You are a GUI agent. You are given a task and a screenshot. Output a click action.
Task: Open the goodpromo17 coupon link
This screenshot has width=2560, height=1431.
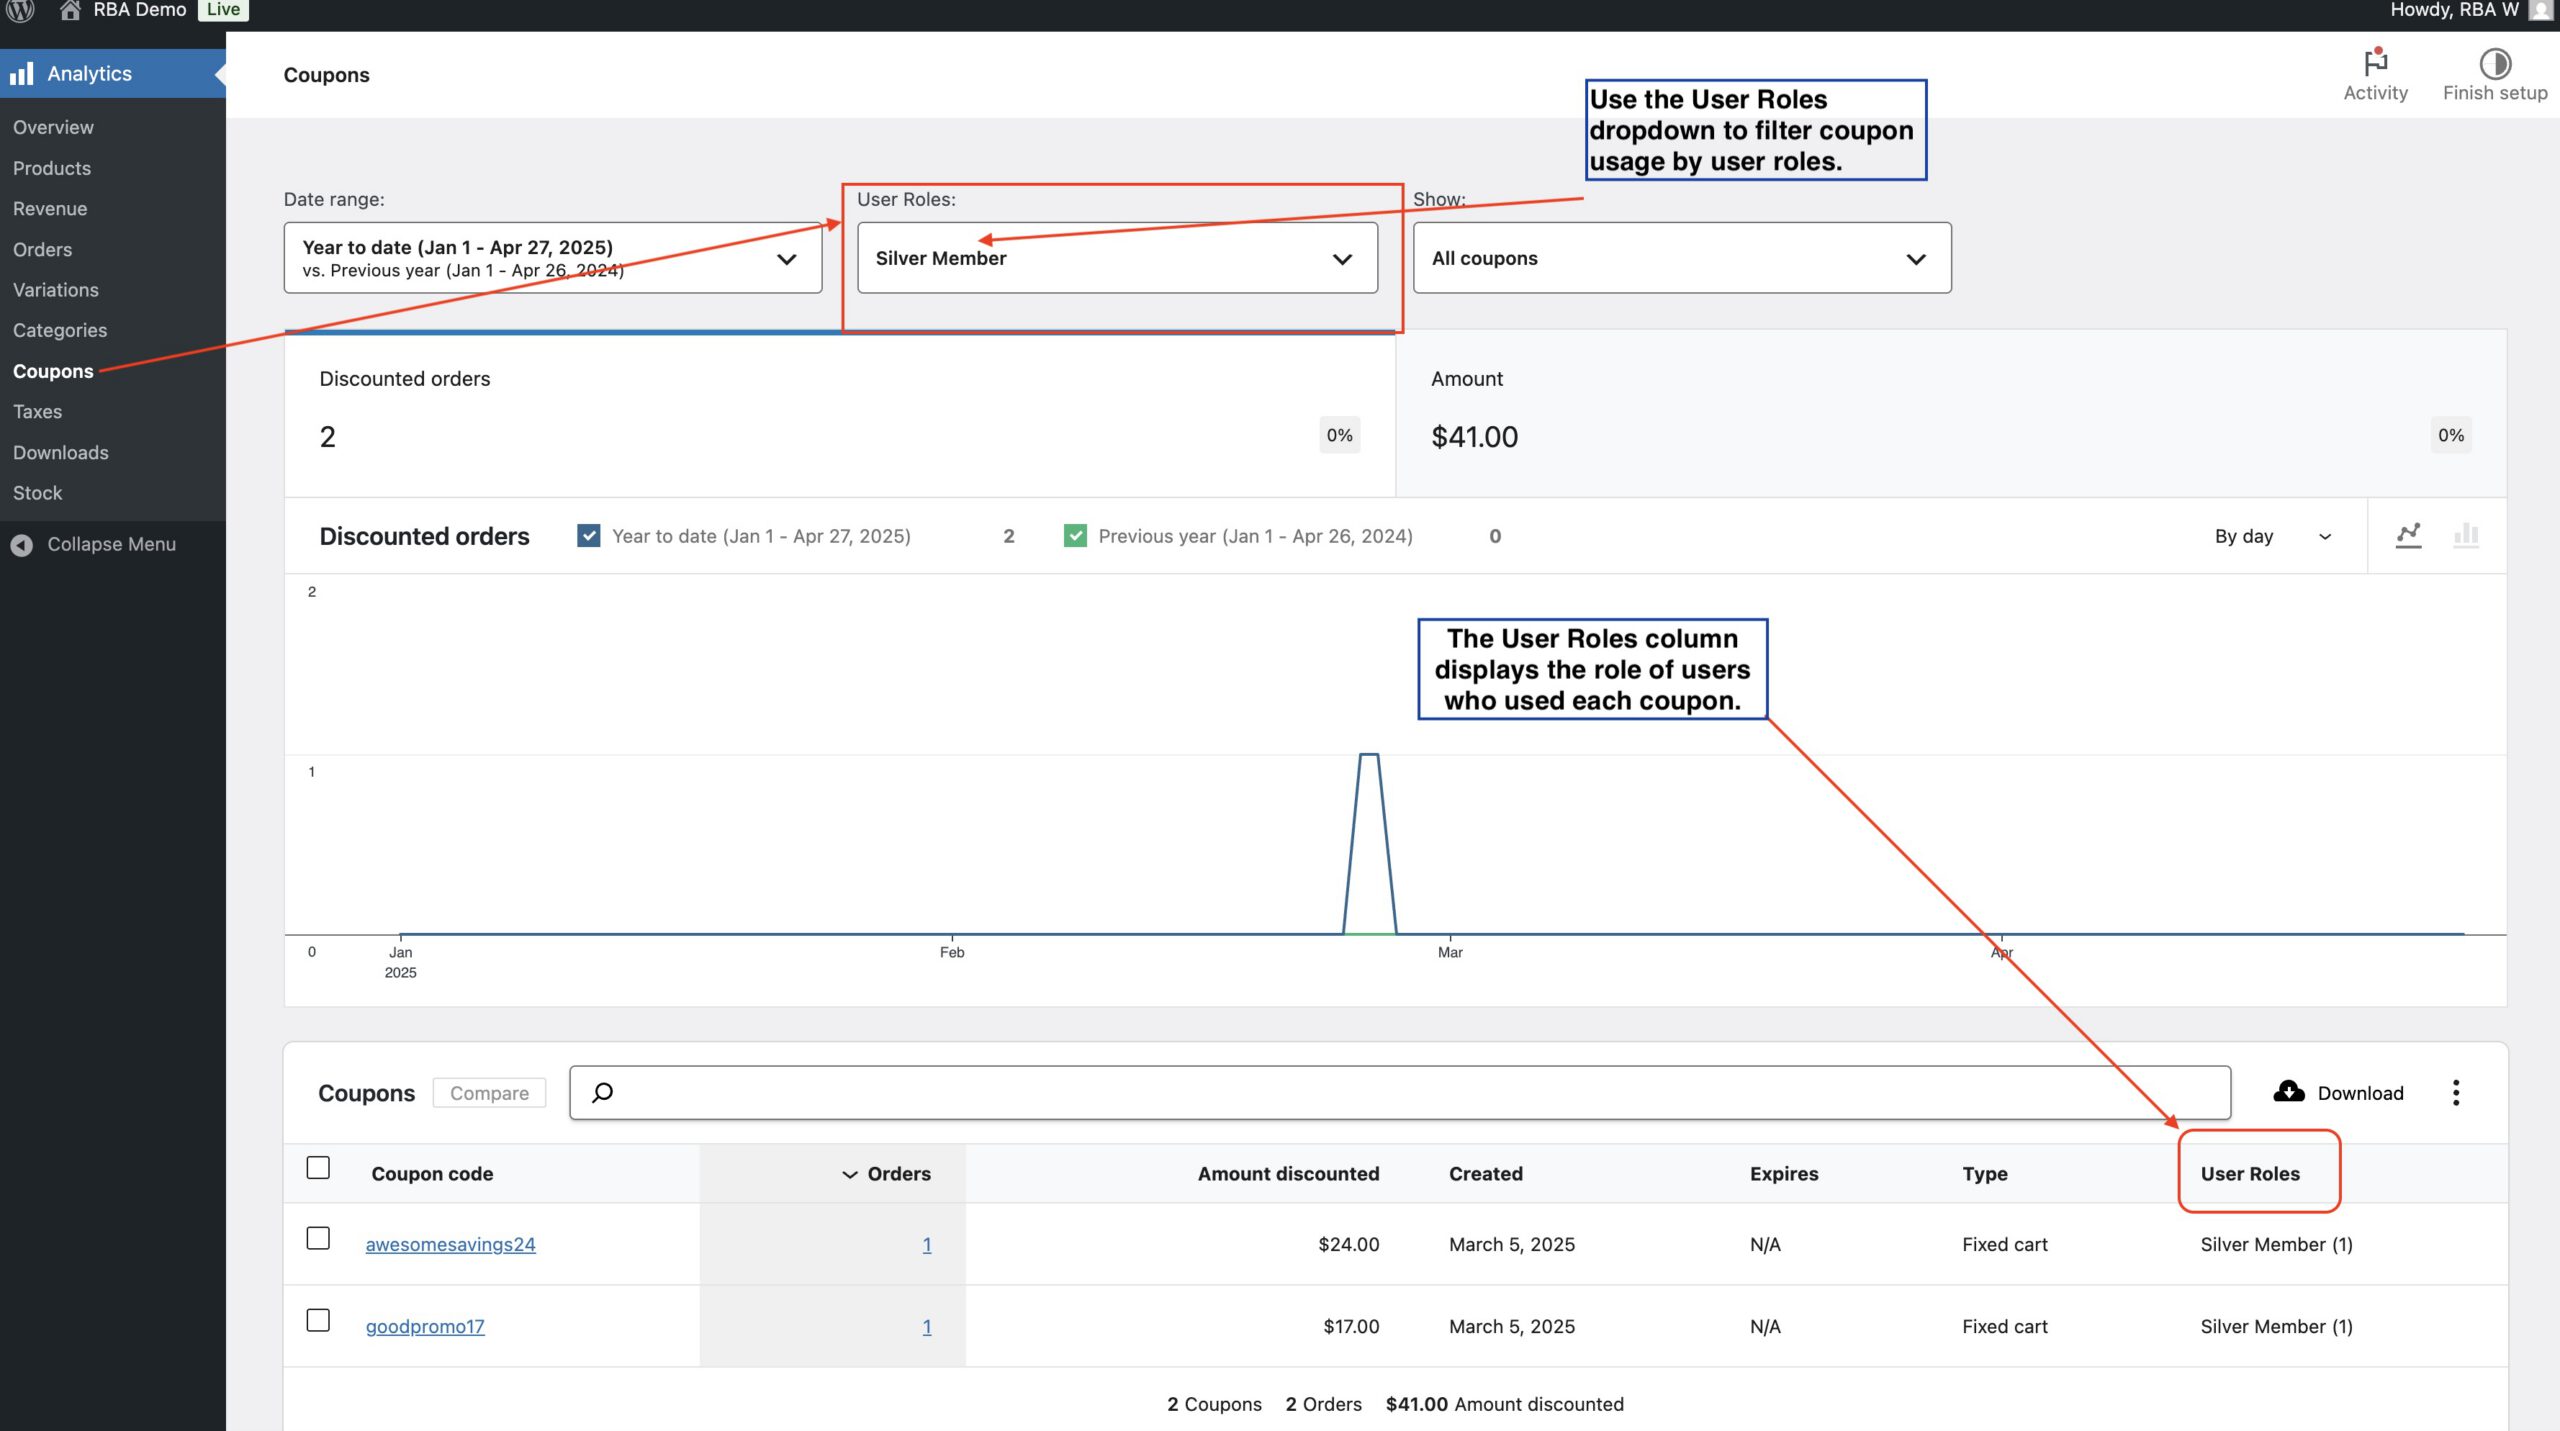pos(425,1326)
